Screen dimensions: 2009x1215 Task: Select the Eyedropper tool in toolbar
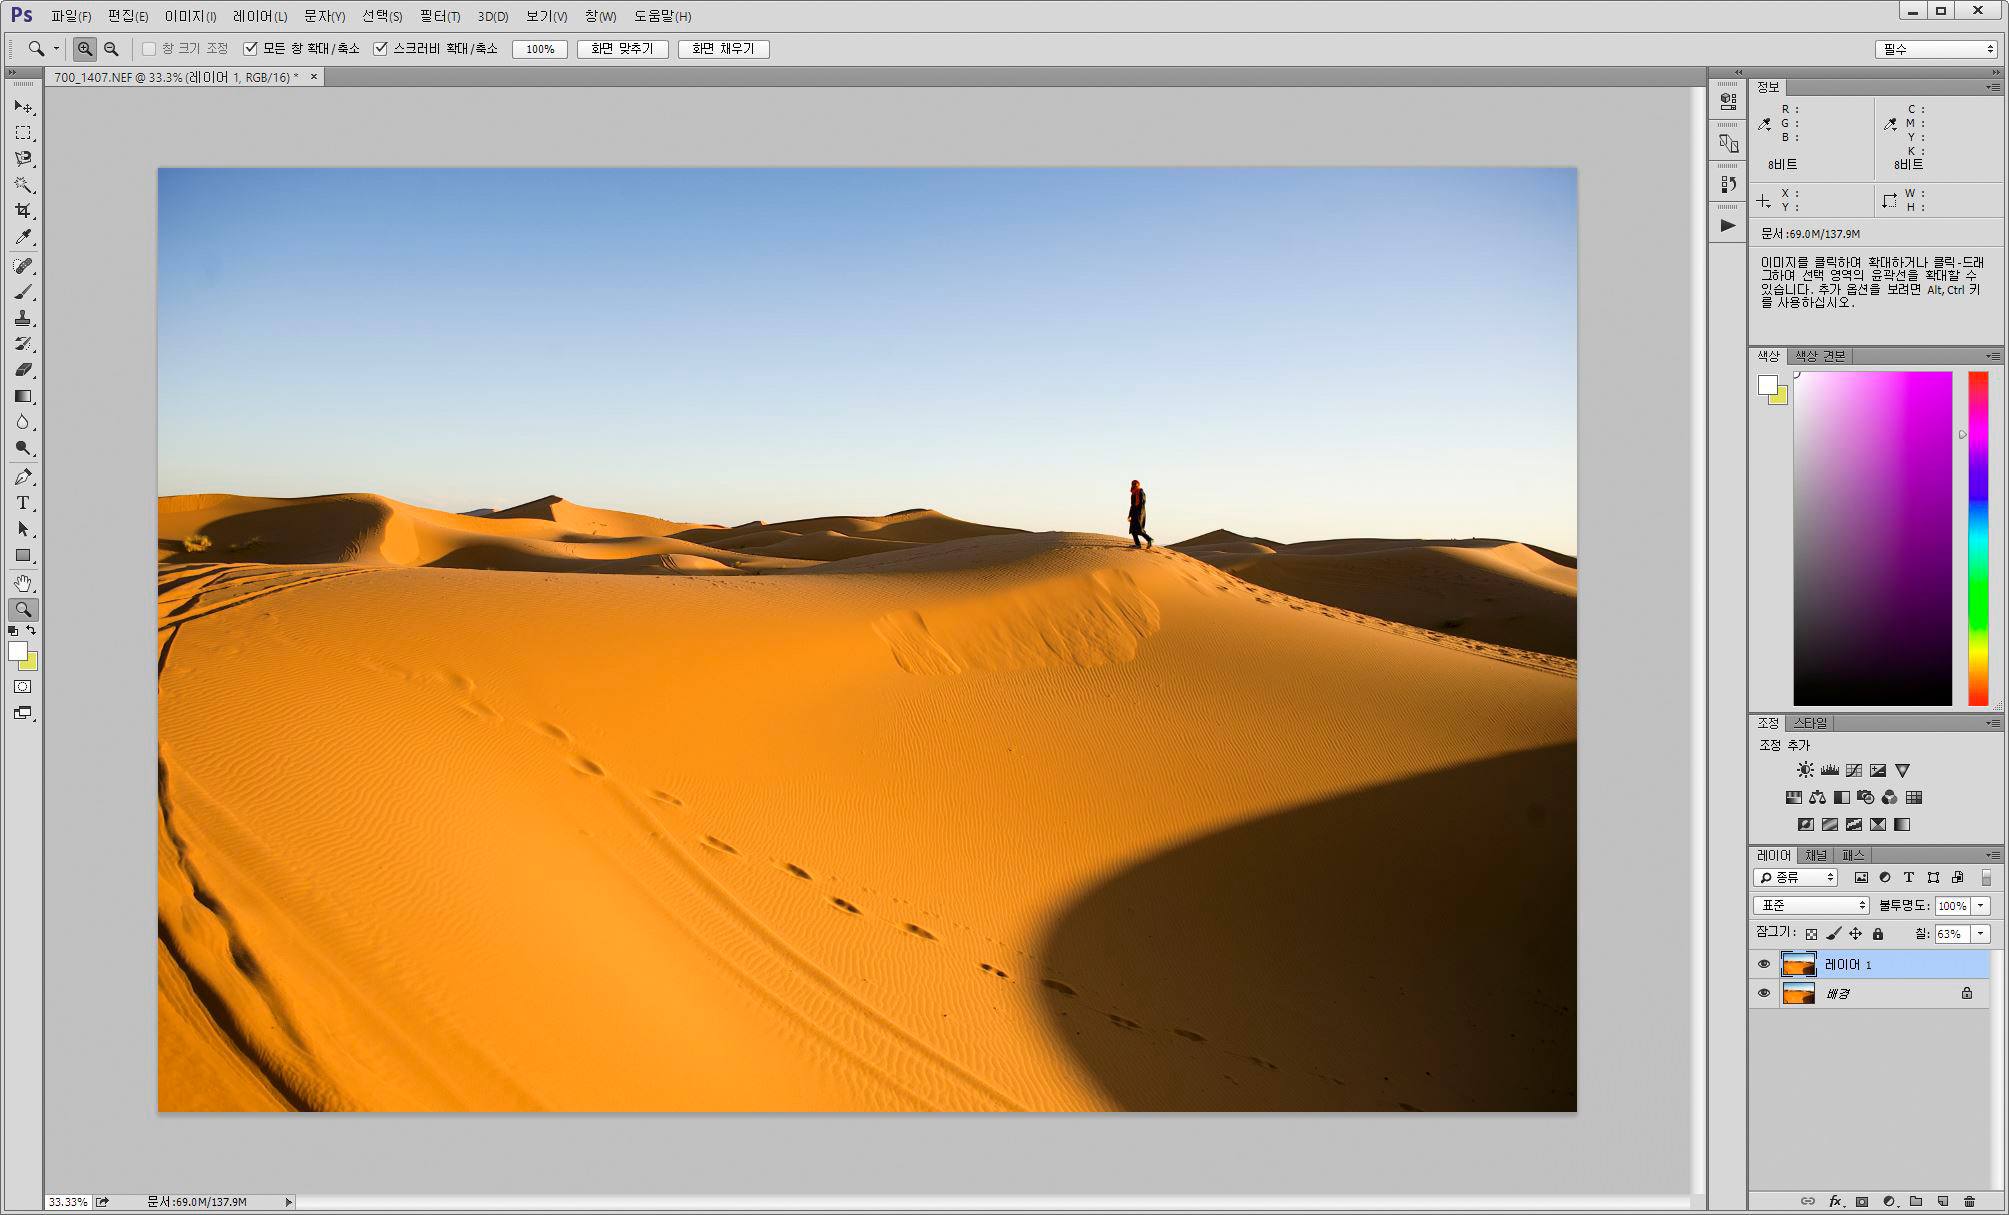pyautogui.click(x=23, y=237)
